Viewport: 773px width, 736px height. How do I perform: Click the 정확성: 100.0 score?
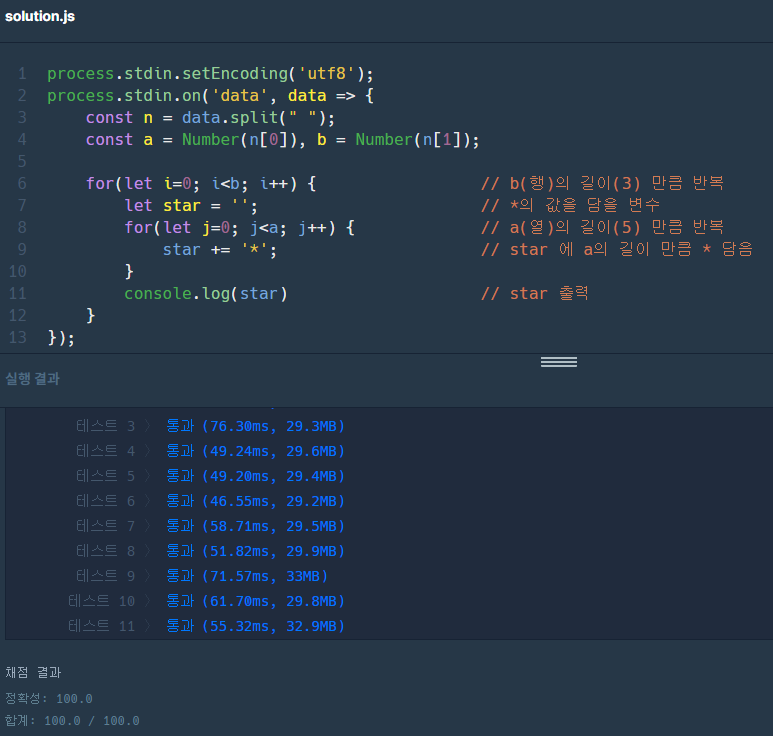pos(49,699)
